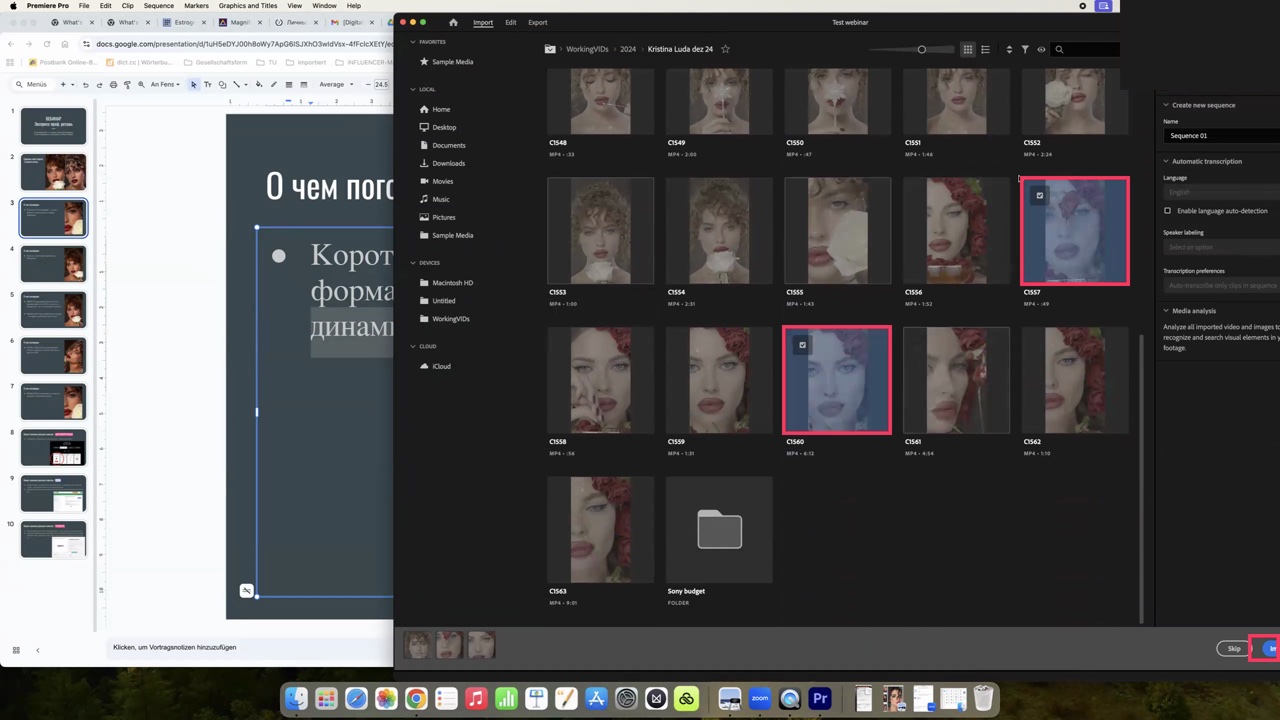The height and width of the screenshot is (720, 1280).
Task: Click the Home icon in Premiere's header
Action: pos(453,22)
